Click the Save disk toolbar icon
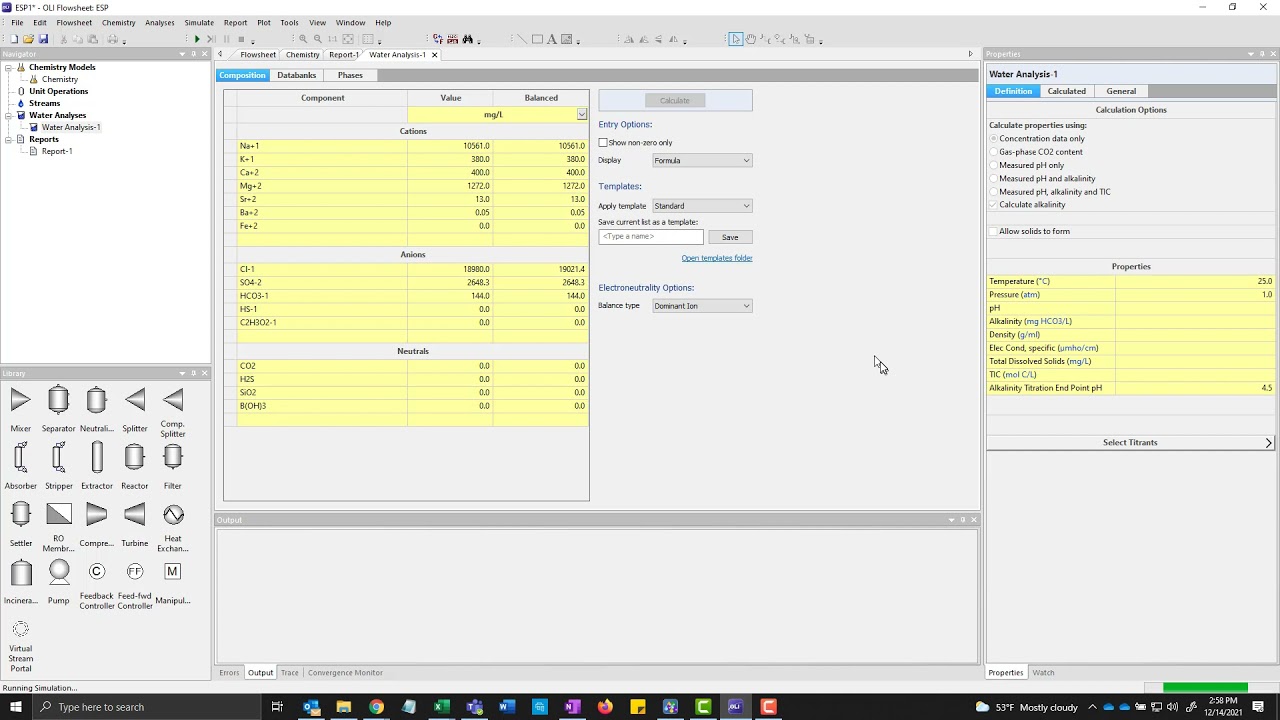The height and width of the screenshot is (720, 1280). point(43,39)
